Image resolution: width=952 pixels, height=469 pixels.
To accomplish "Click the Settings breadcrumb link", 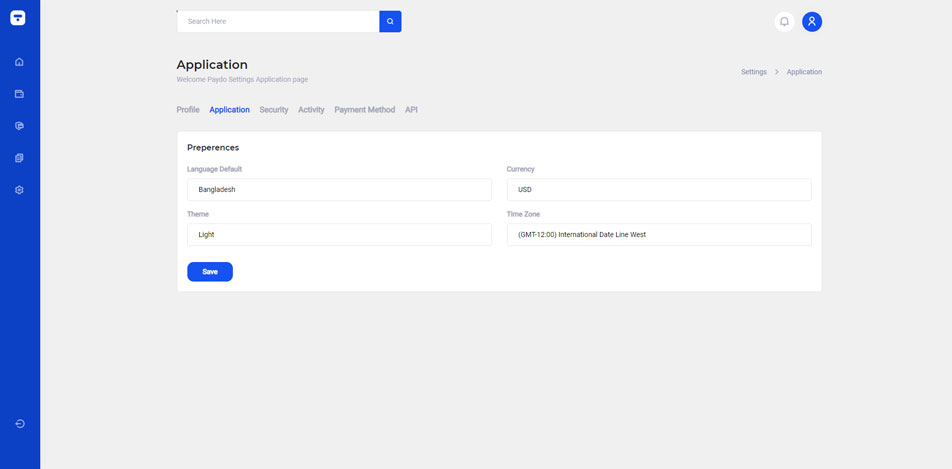I will (x=753, y=72).
